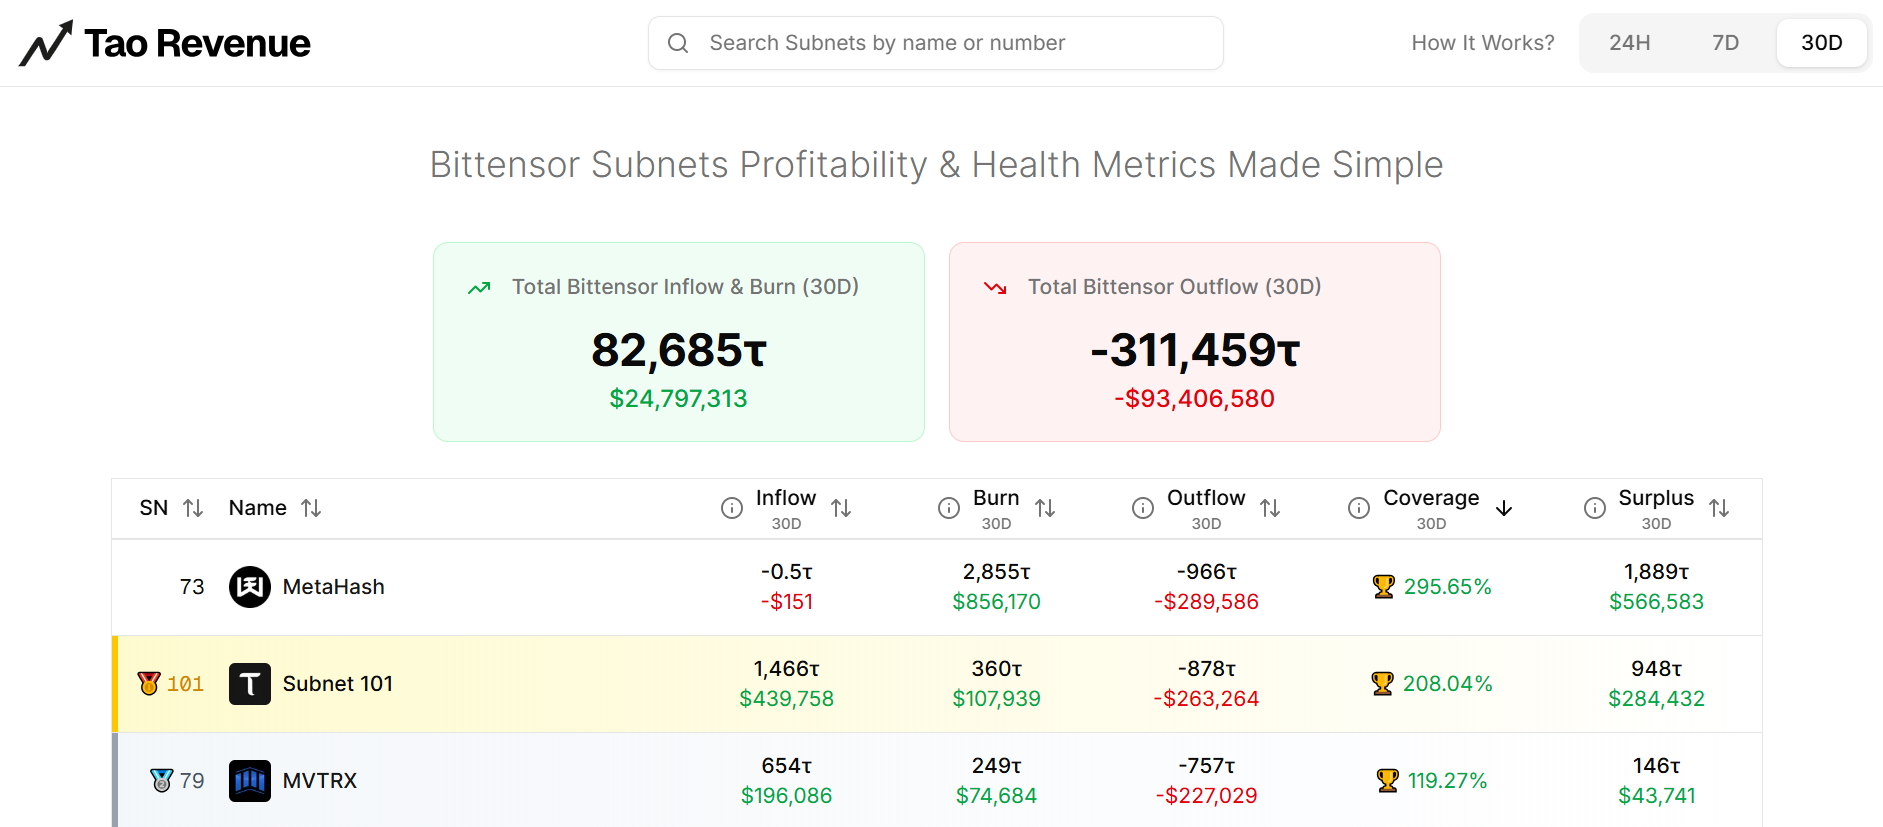
Task: Sort table by SN number
Action: 193,508
